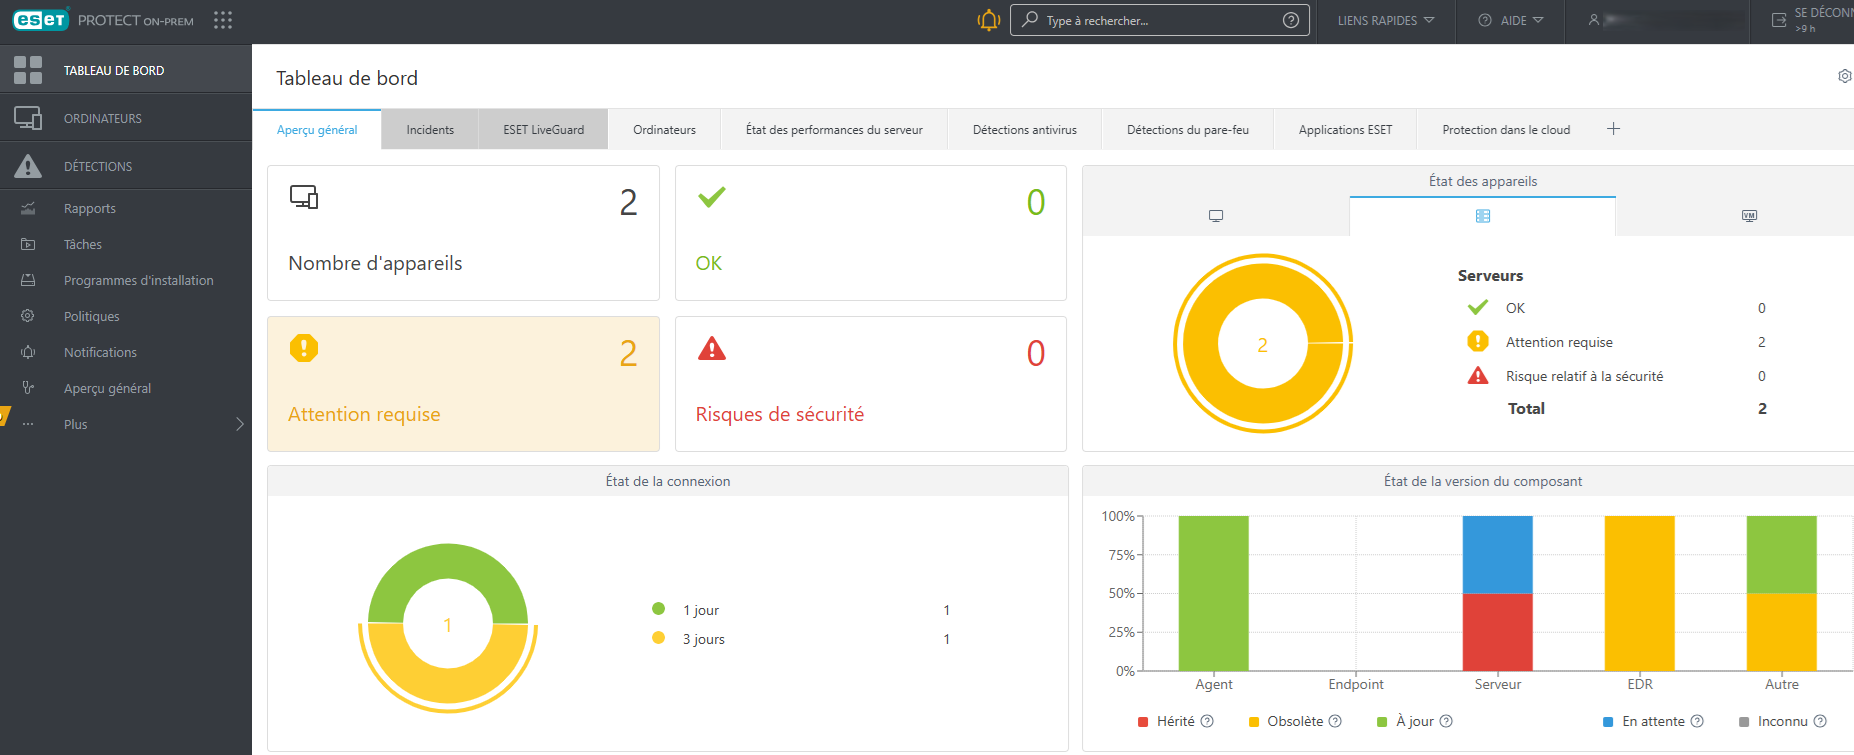Click the help icon next to En attente
The height and width of the screenshot is (755, 1854).
pyautogui.click(x=1697, y=721)
